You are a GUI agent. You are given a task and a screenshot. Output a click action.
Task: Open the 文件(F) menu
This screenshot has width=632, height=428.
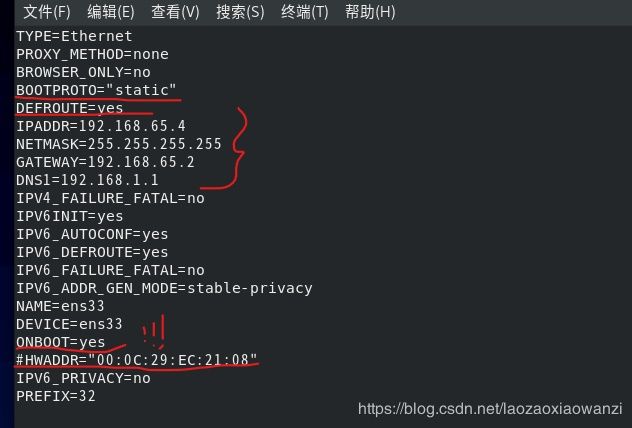[47, 12]
